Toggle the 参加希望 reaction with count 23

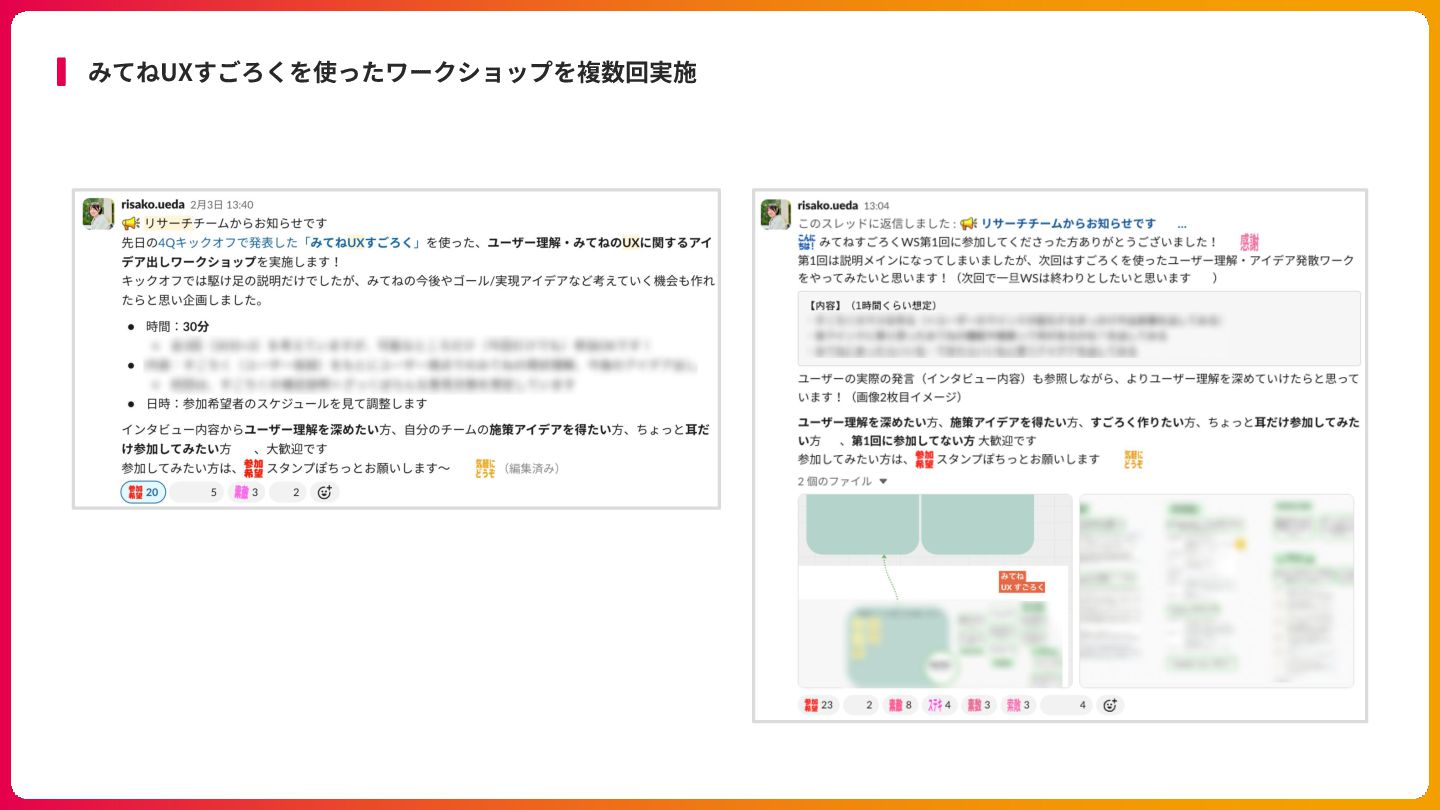click(818, 705)
